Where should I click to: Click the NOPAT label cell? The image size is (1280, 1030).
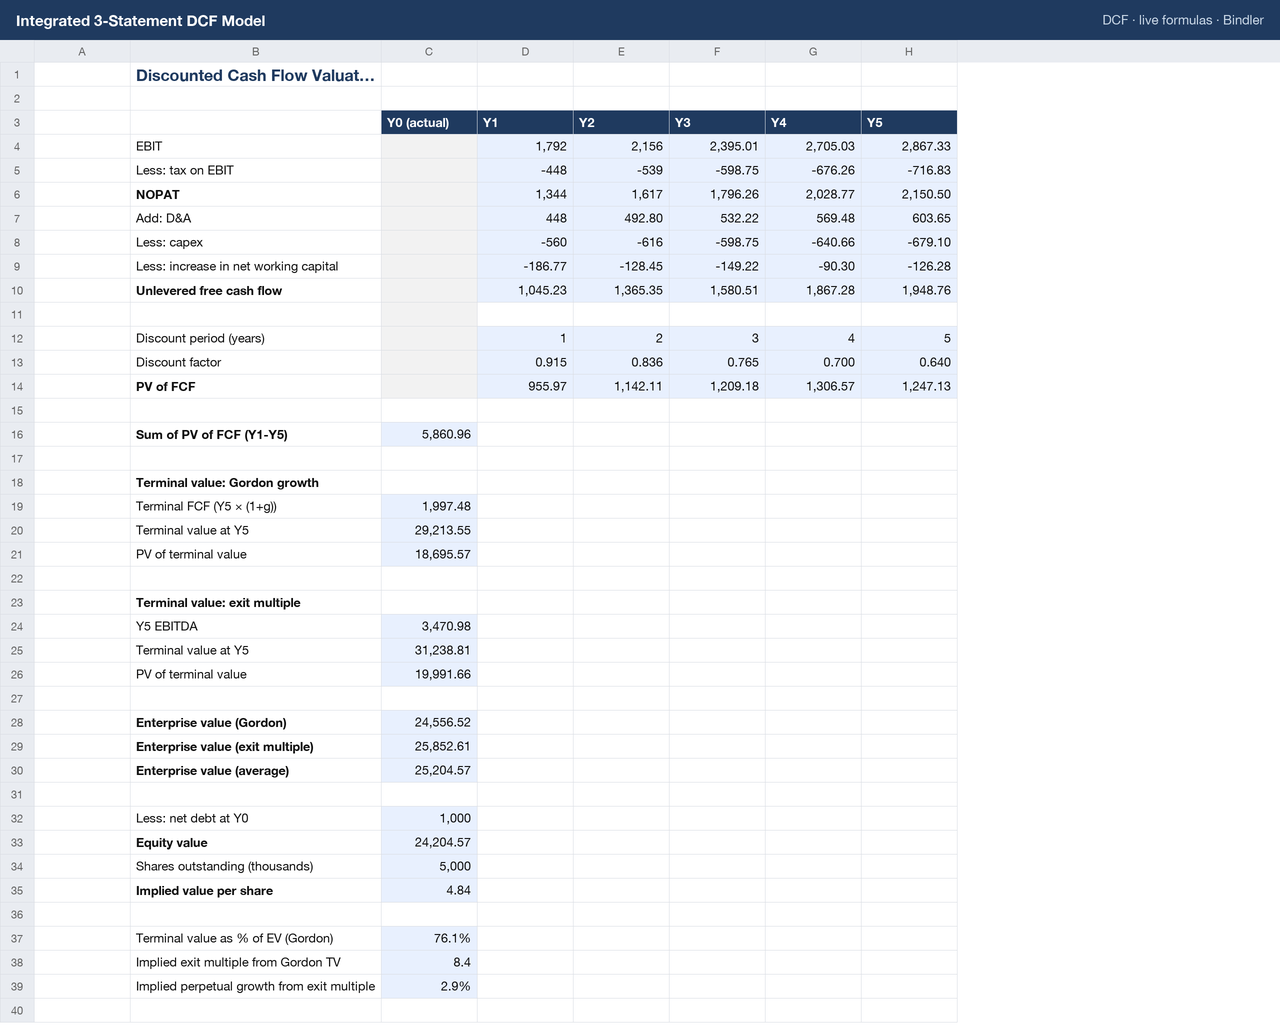tap(255, 195)
